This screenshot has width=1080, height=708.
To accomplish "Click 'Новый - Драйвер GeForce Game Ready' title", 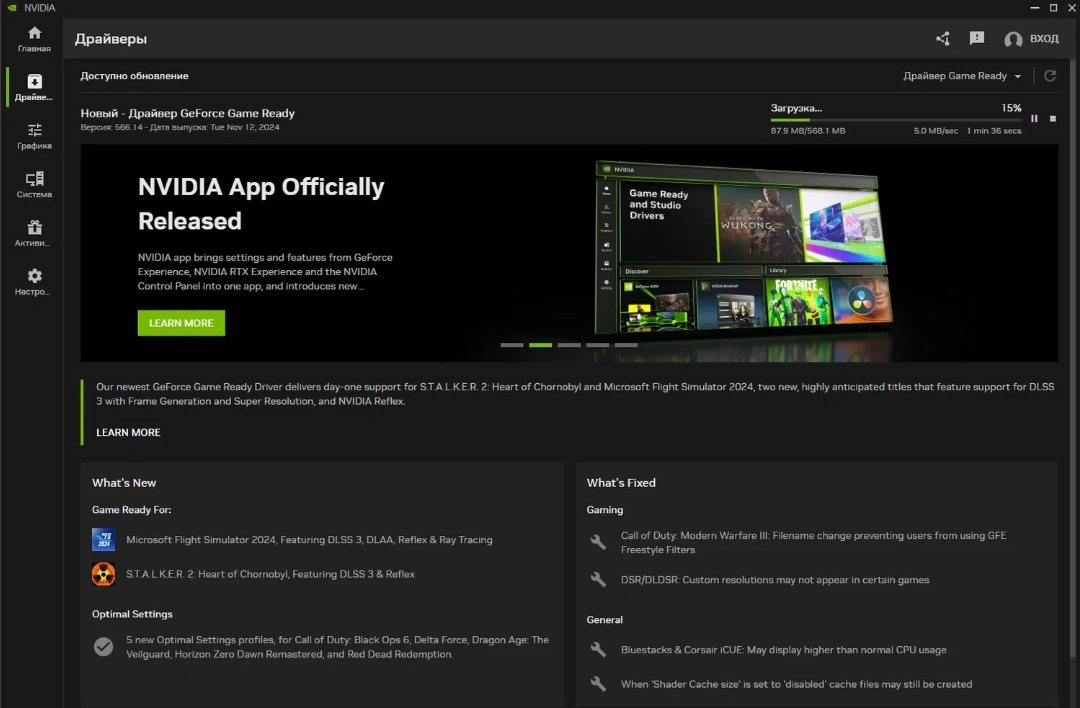I will 187,113.
